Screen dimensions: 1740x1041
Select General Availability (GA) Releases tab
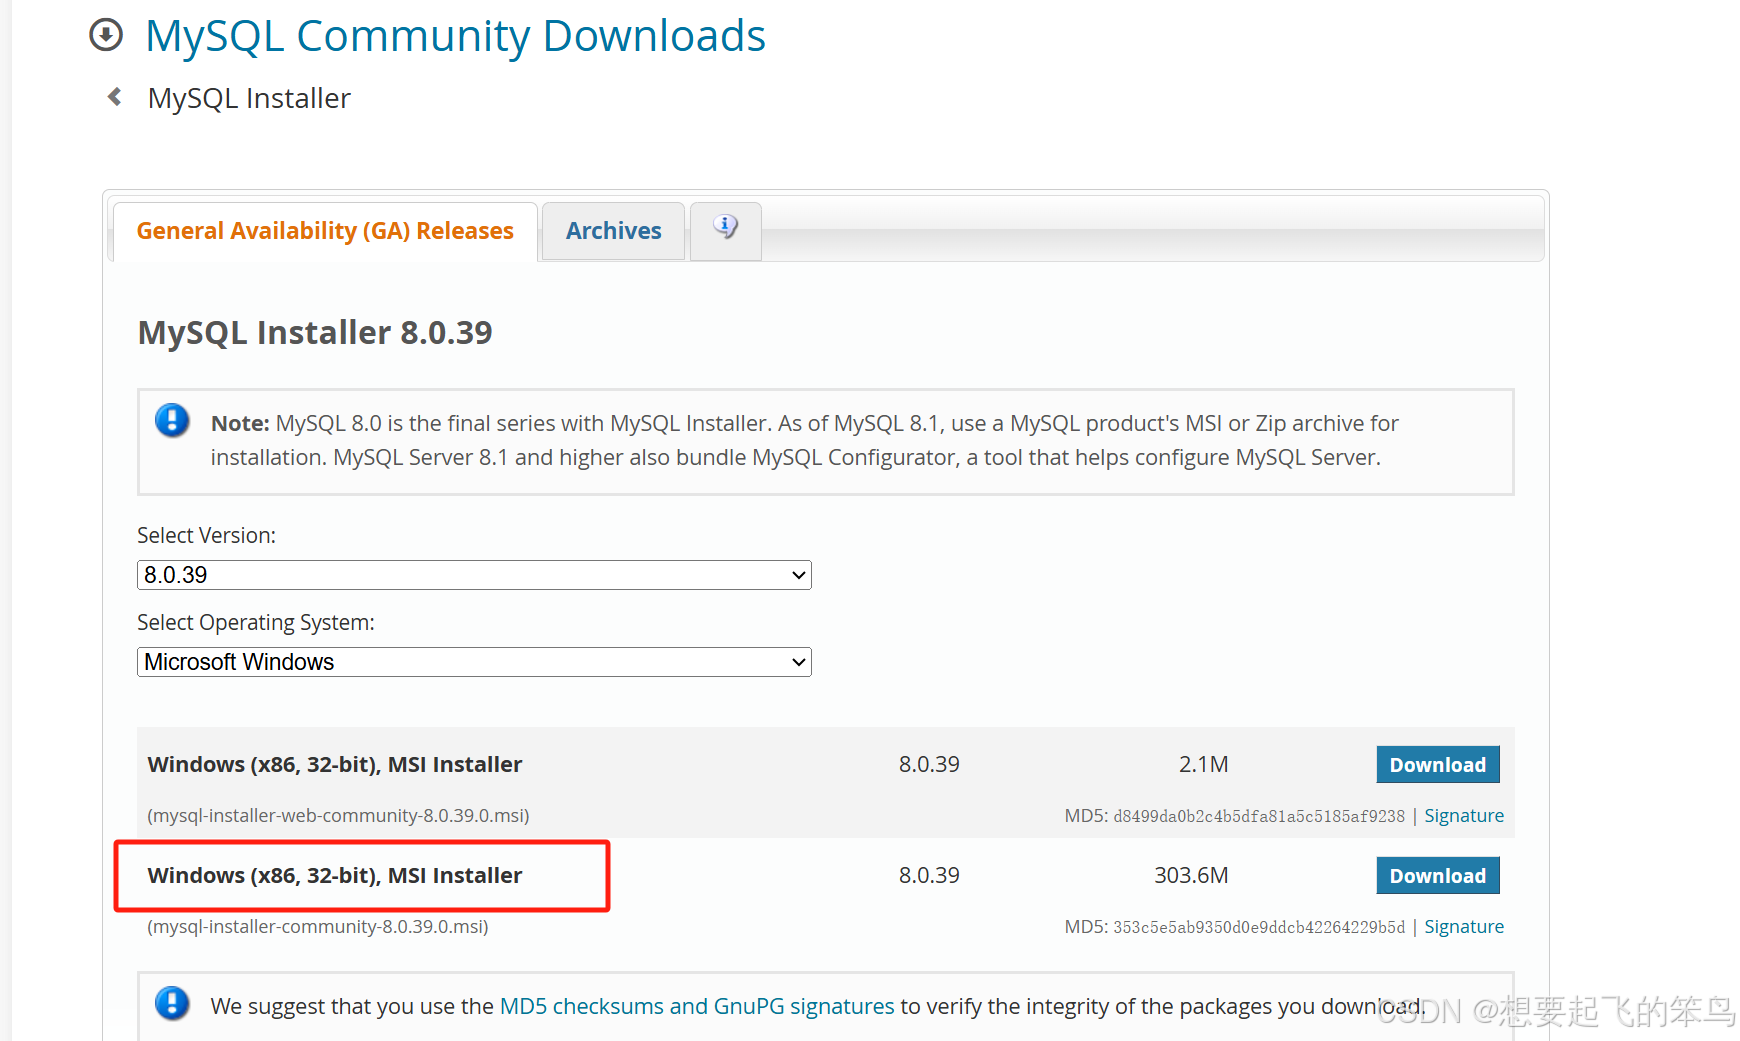[325, 231]
